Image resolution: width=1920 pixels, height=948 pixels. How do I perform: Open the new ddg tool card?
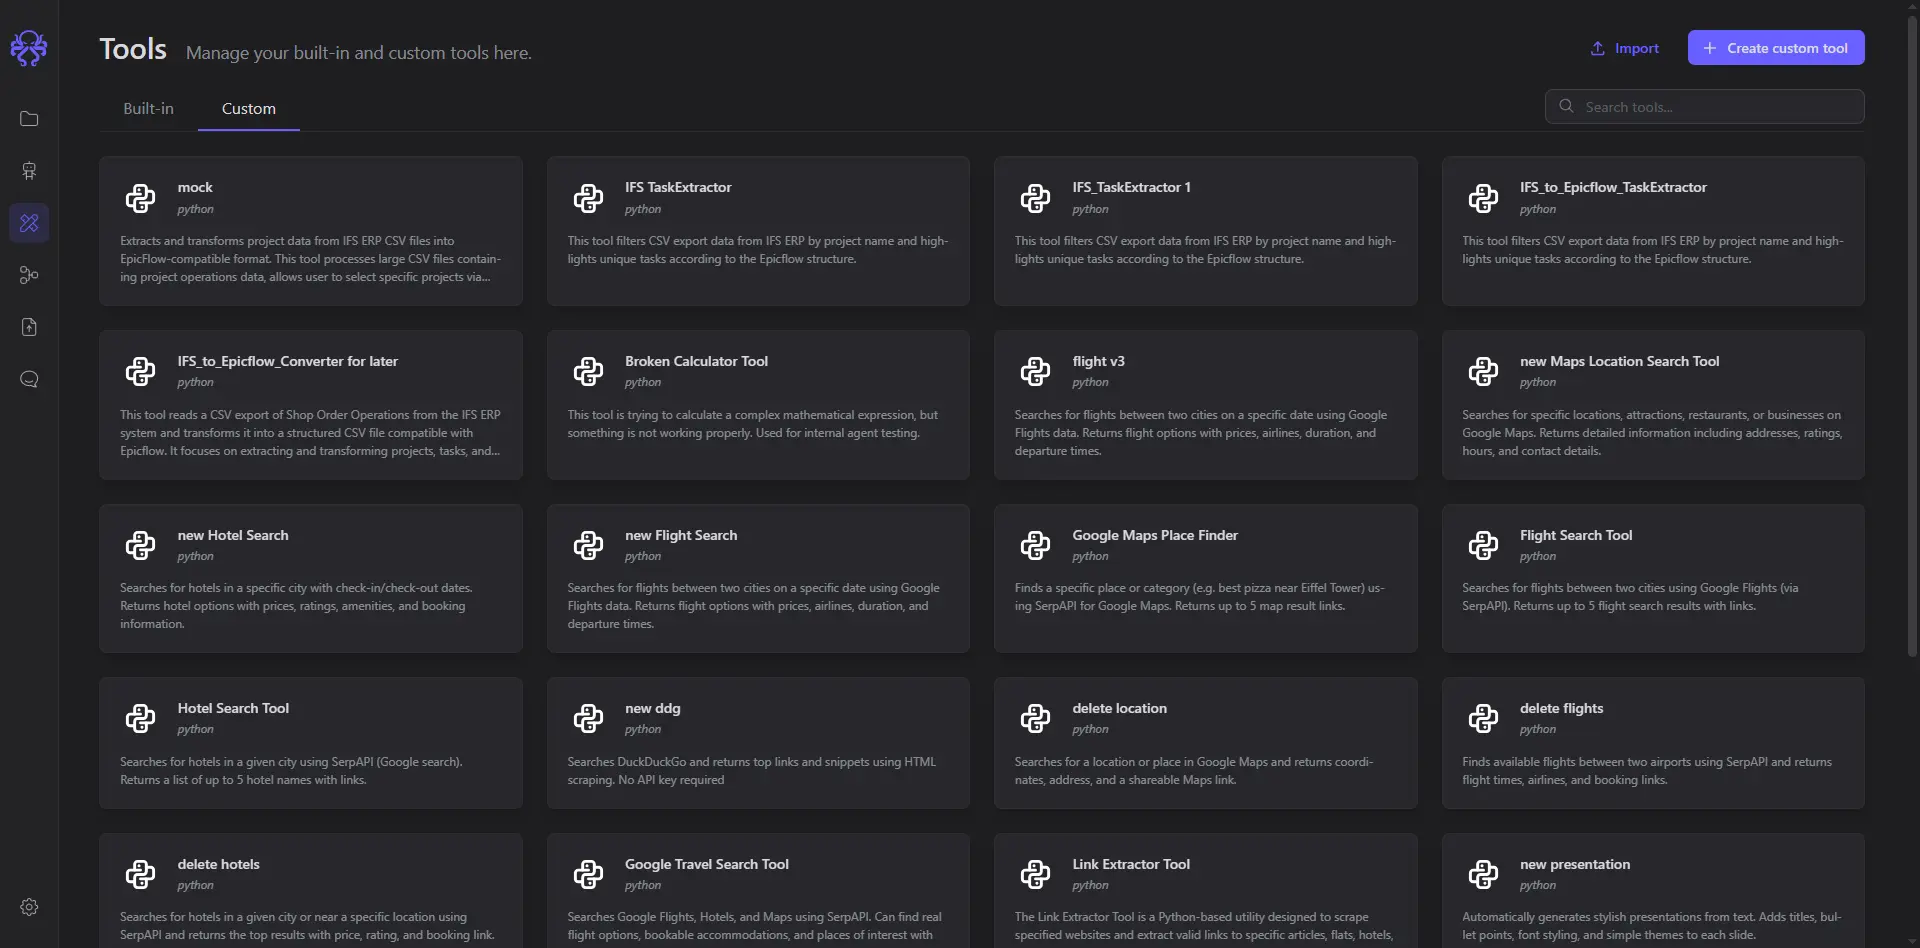(757, 743)
